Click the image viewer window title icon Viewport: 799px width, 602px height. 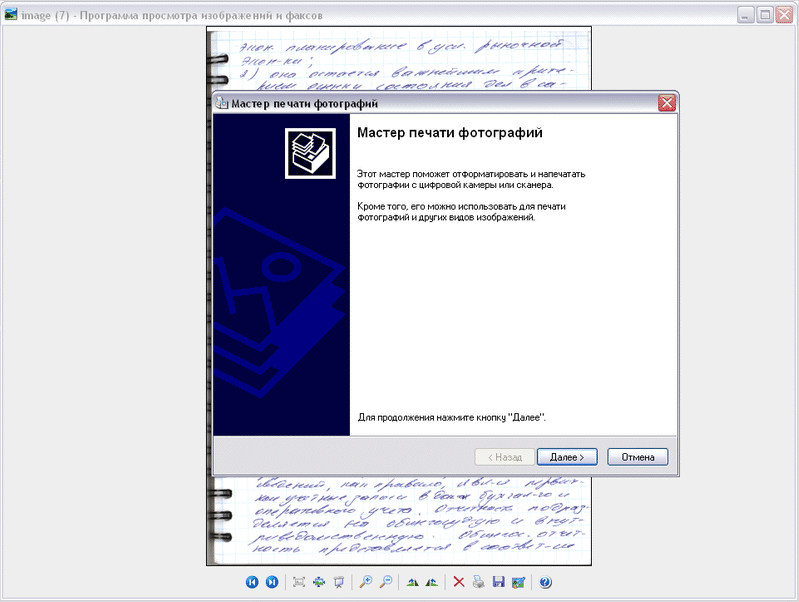click(x=11, y=15)
